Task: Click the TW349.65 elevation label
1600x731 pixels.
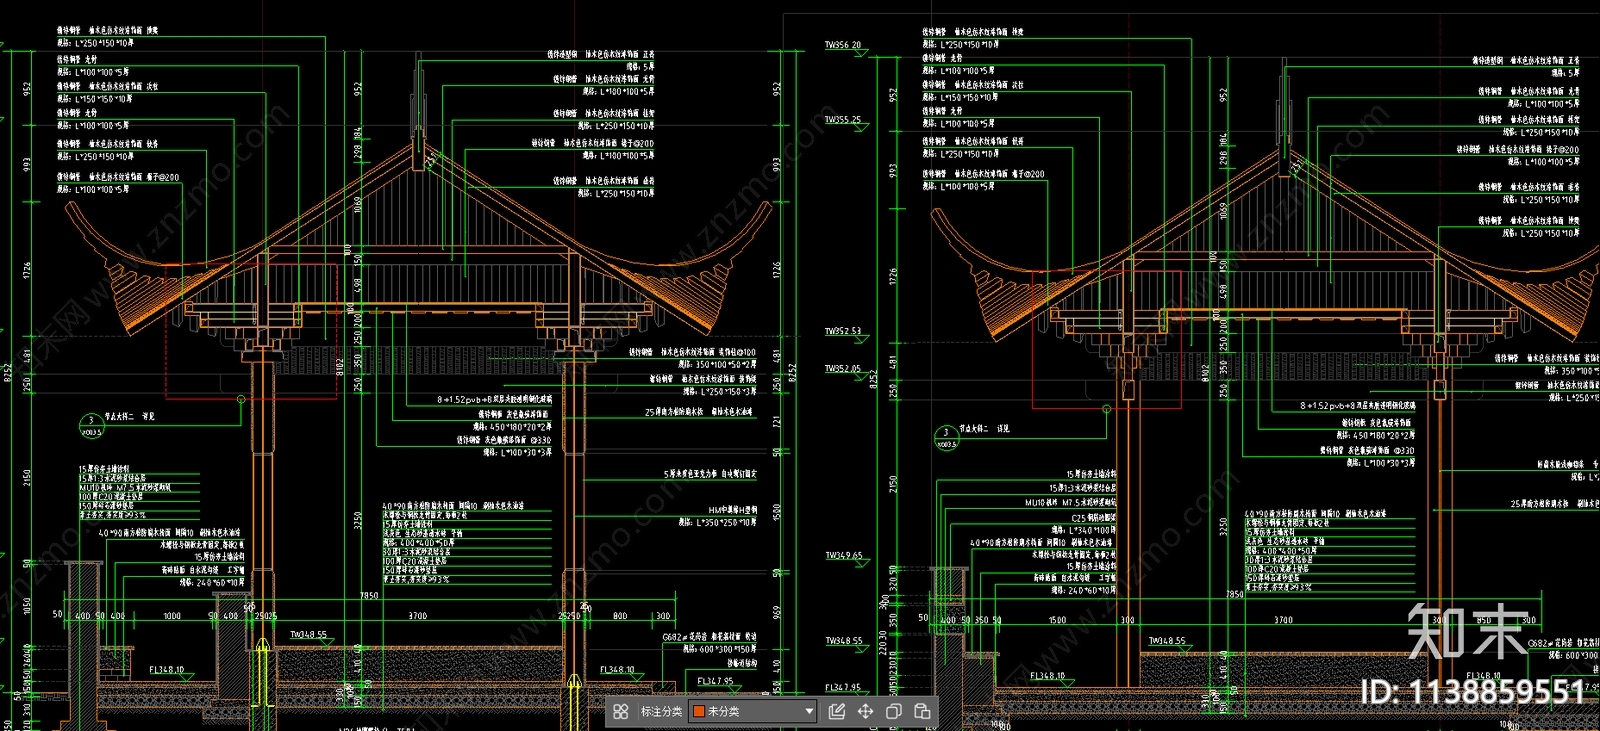Action: point(842,555)
